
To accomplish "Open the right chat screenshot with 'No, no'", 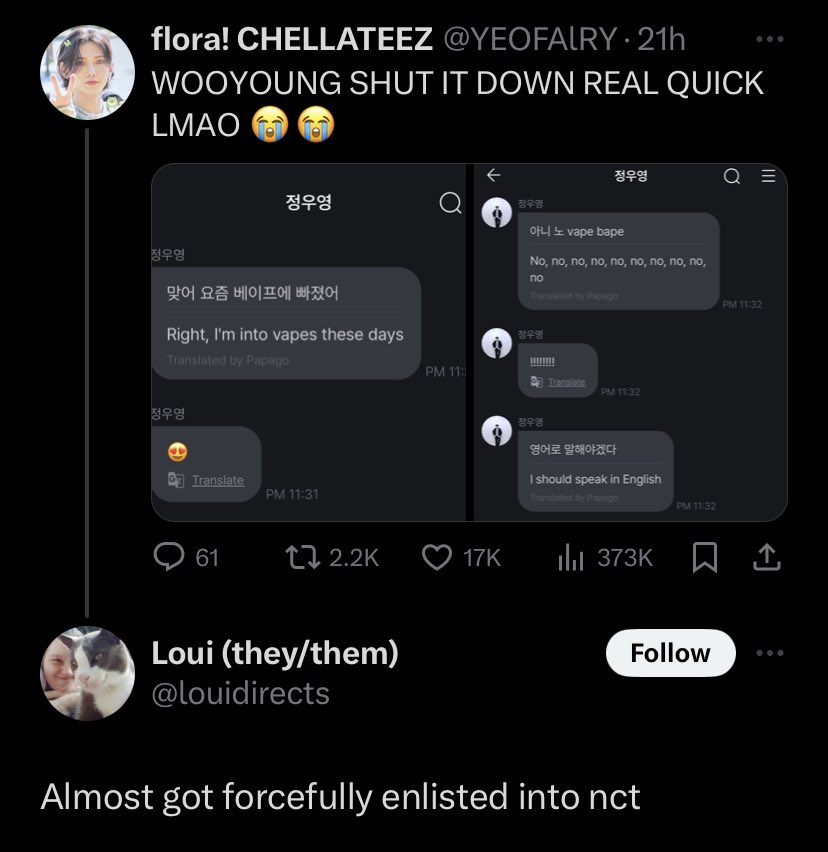I will [x=631, y=342].
